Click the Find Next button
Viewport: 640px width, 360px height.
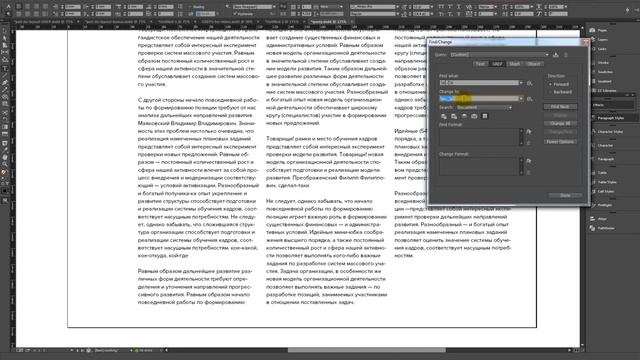pyautogui.click(x=560, y=107)
